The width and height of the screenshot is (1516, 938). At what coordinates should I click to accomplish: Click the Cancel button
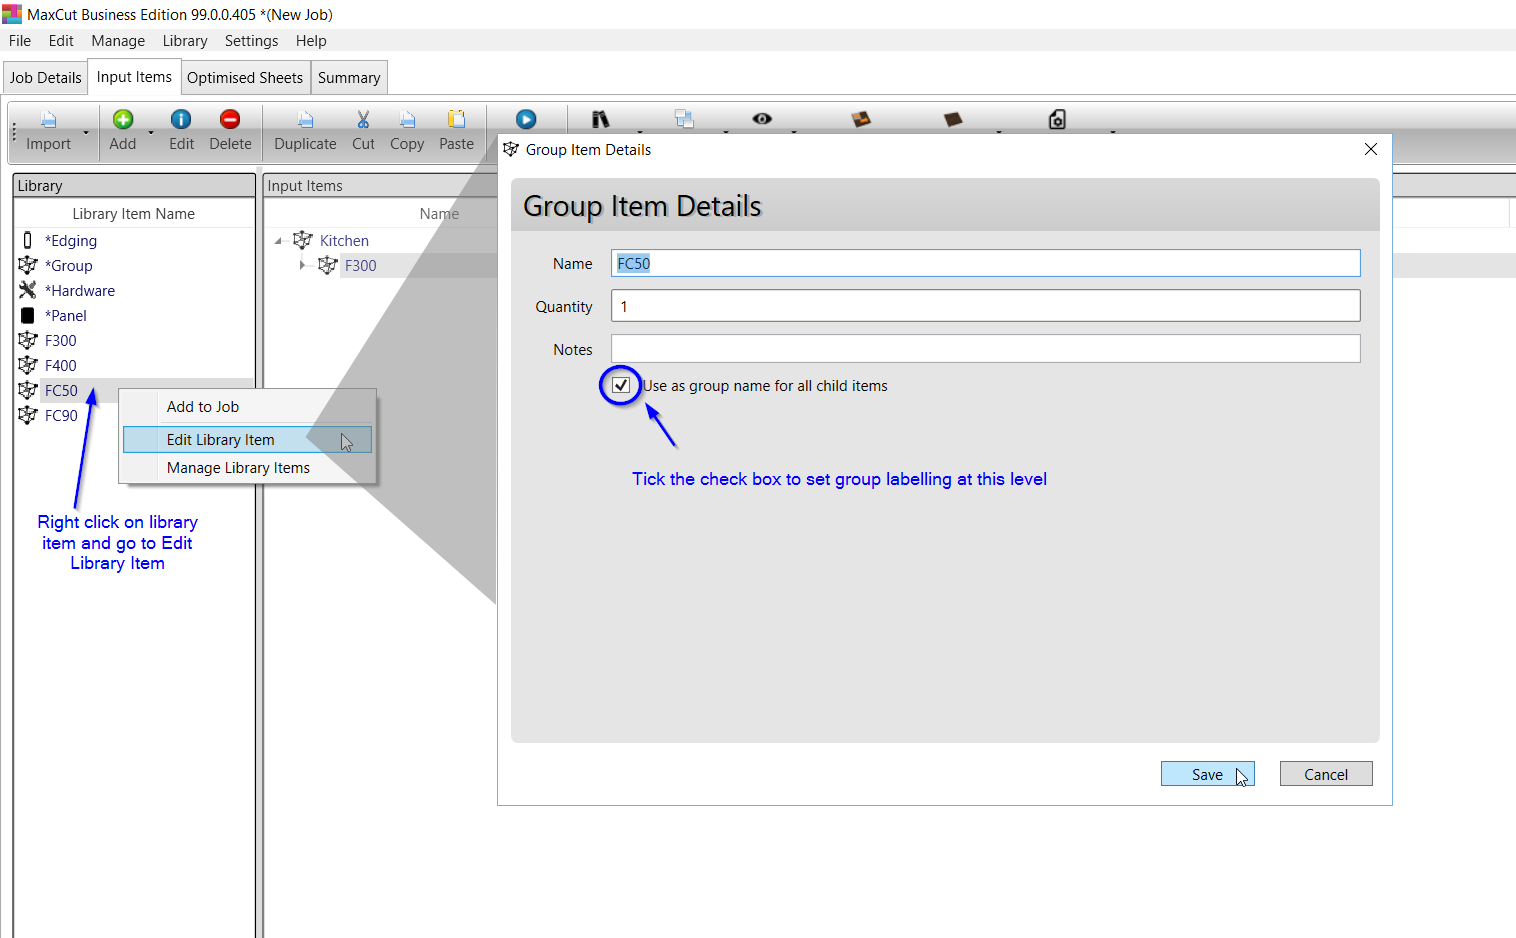pos(1326,774)
